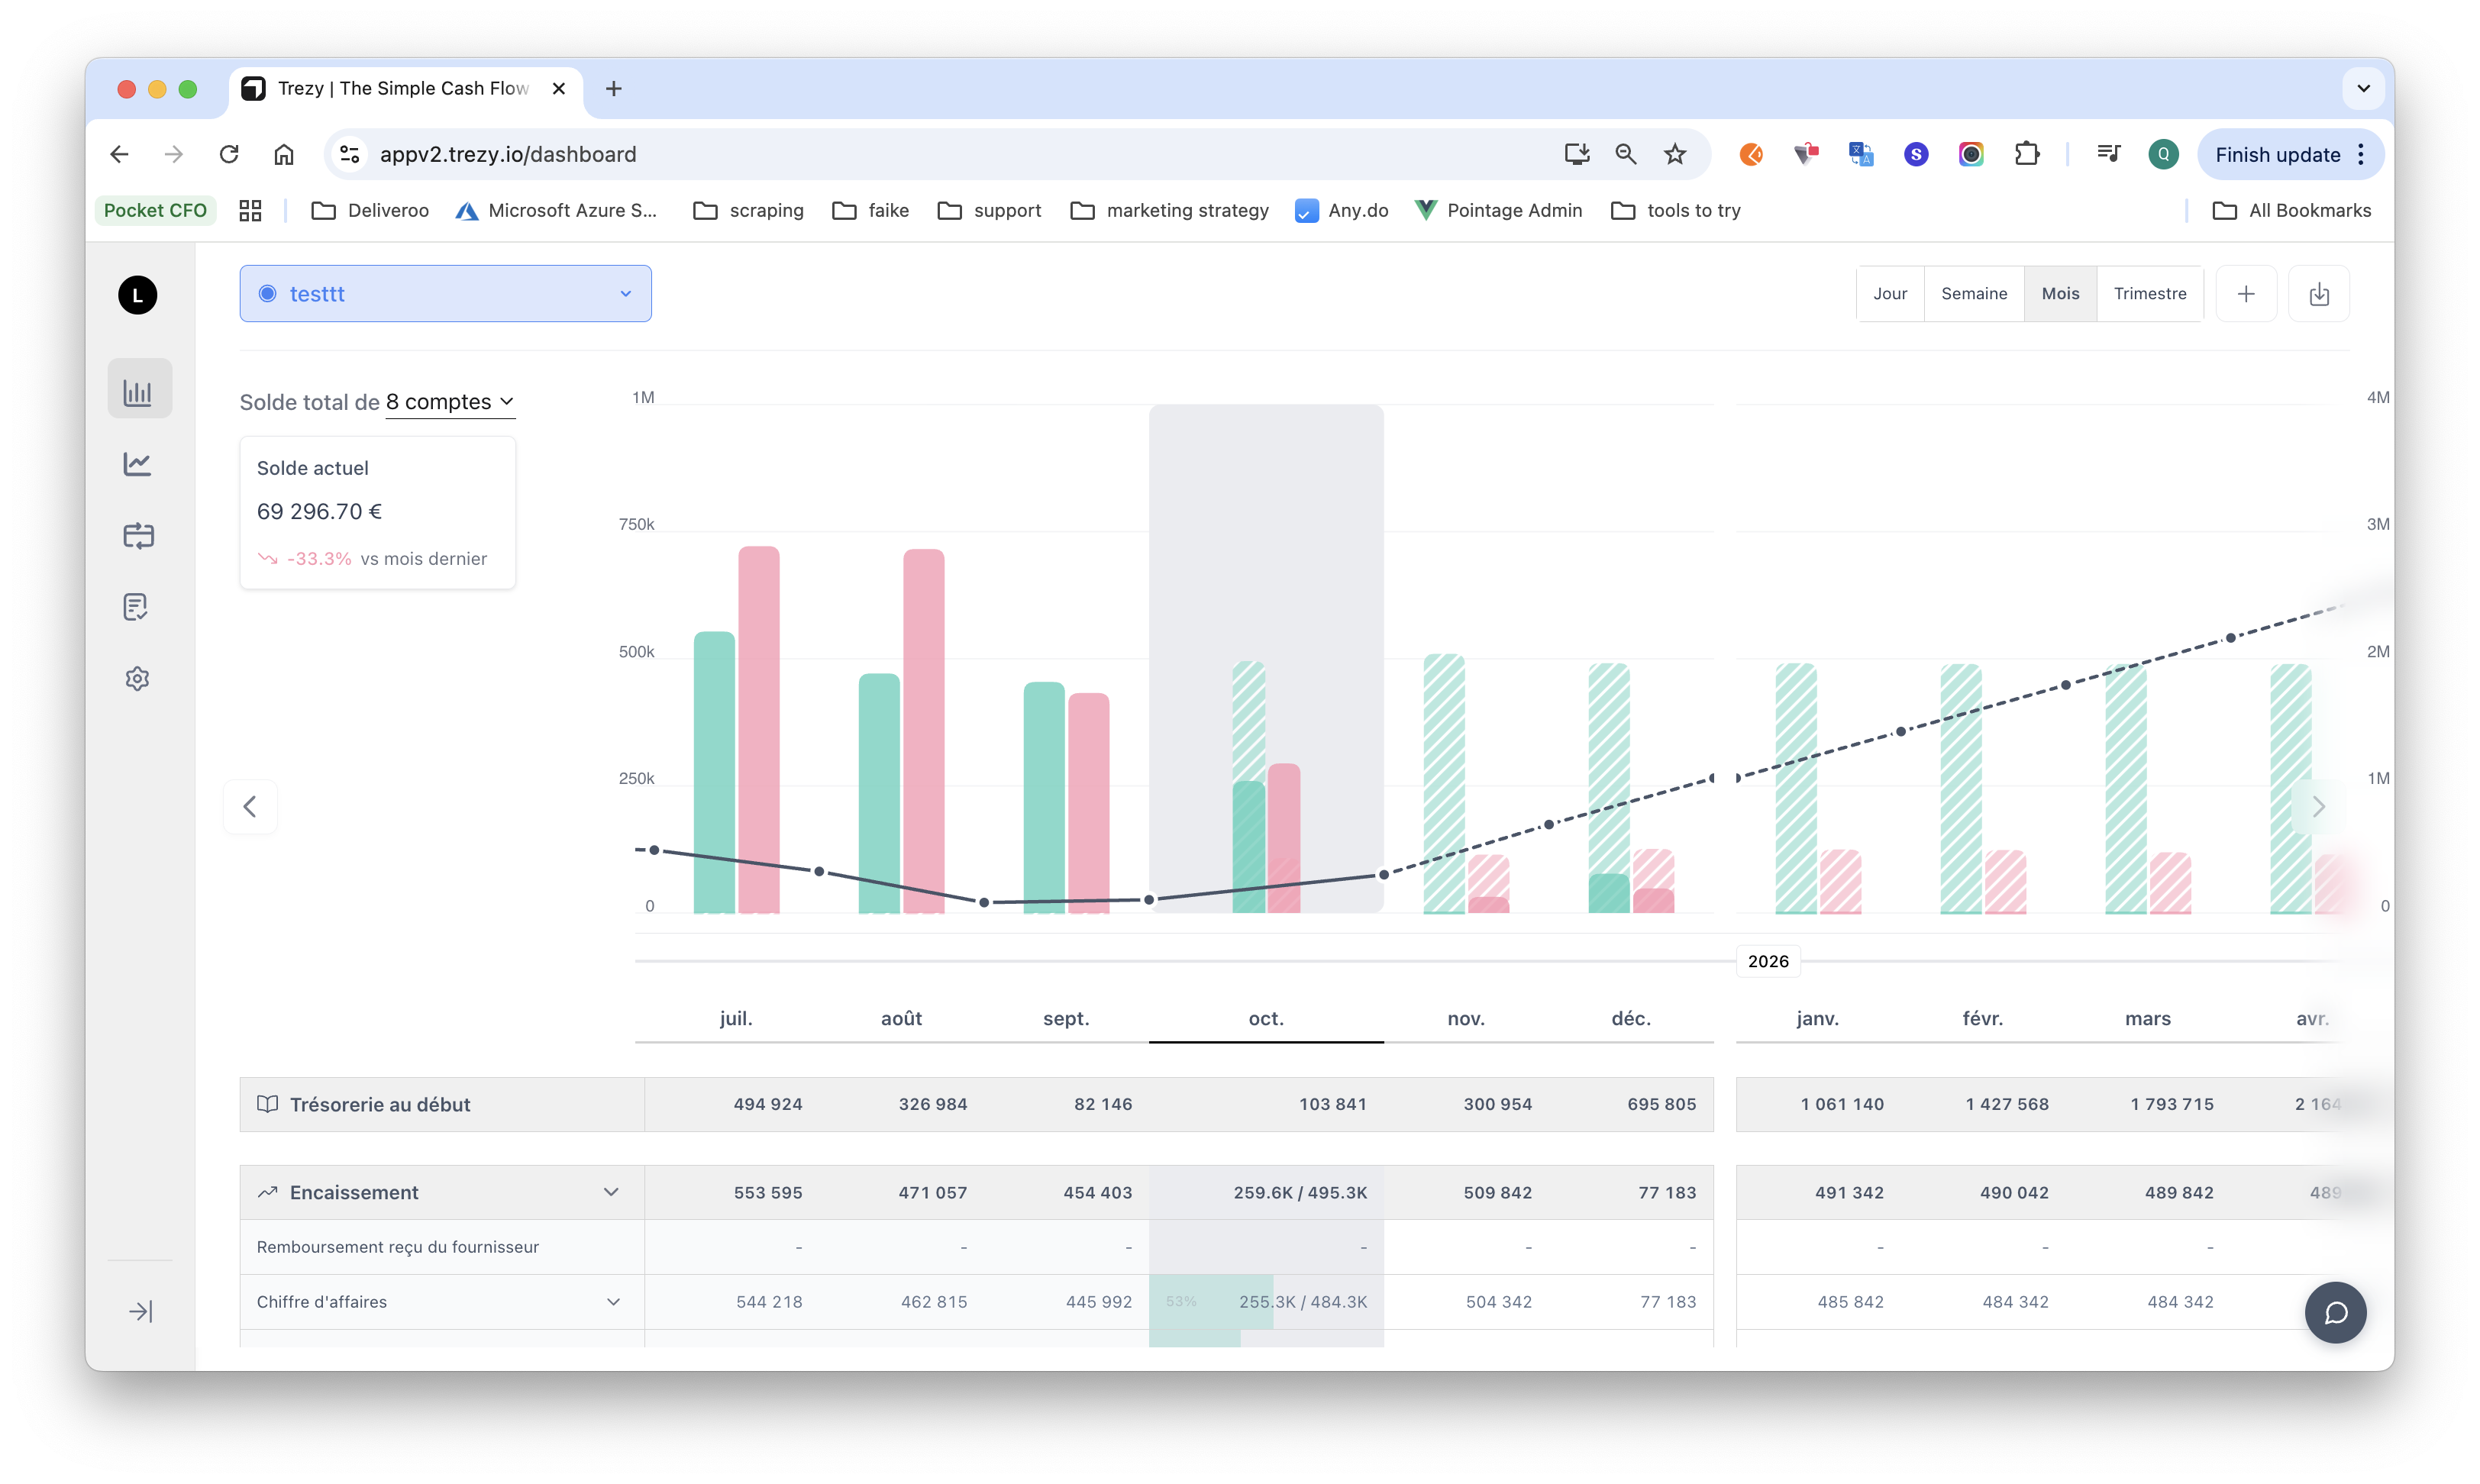Screen dimensions: 2480x1484
Task: Open the Pointage Admin bookmark
Action: click(1498, 210)
